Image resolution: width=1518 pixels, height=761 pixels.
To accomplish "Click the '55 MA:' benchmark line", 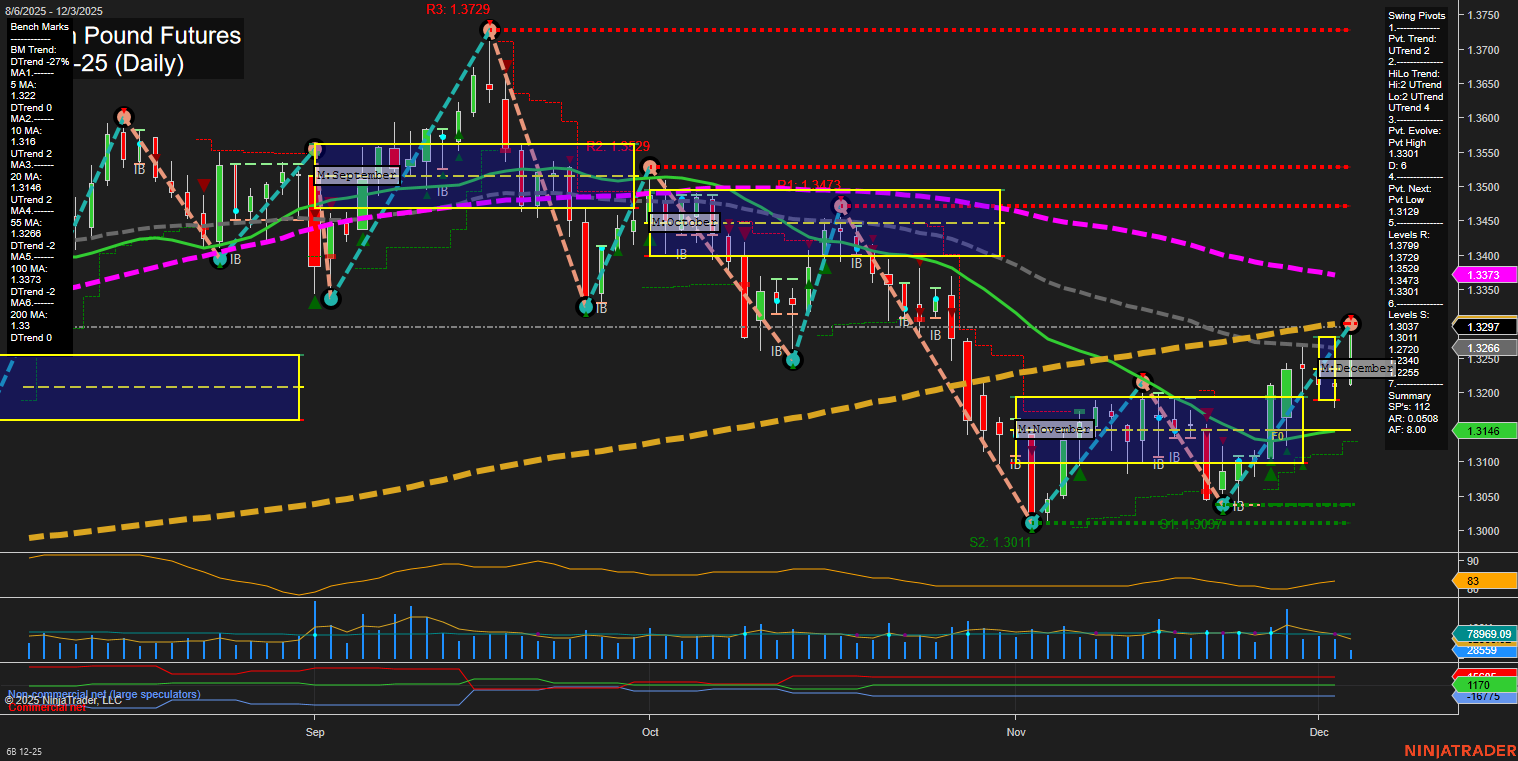I will coord(26,223).
